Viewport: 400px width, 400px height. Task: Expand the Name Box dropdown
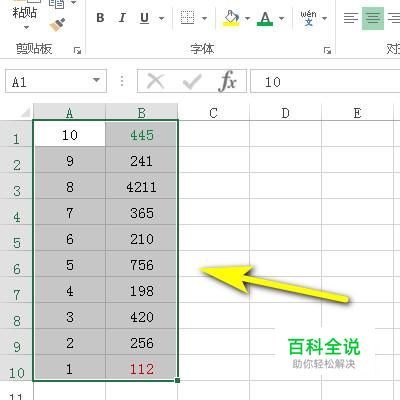pos(97,81)
